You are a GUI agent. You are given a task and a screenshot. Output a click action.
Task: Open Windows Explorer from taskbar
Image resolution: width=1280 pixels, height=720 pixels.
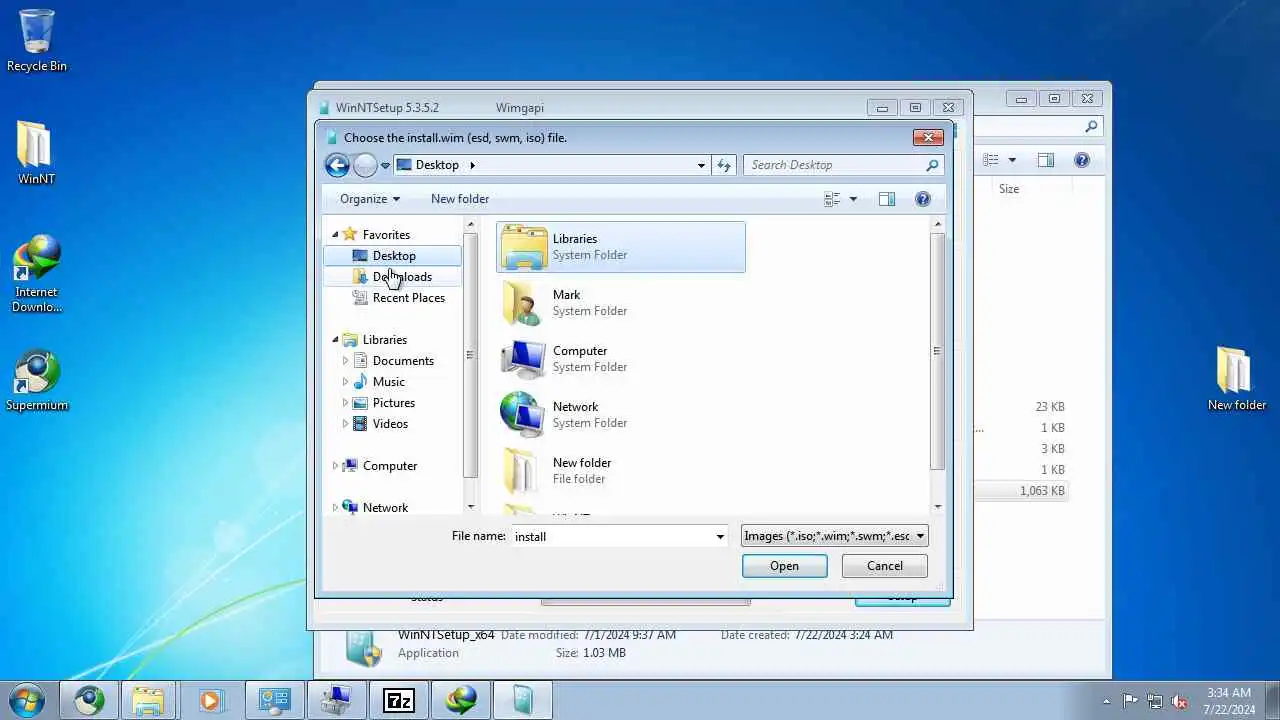149,700
